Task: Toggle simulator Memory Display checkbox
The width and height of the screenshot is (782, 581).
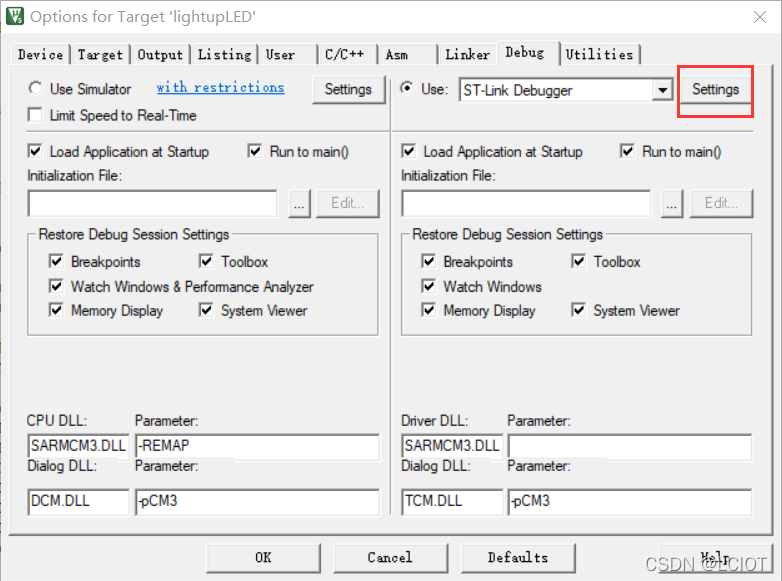Action: pyautogui.click(x=56, y=310)
